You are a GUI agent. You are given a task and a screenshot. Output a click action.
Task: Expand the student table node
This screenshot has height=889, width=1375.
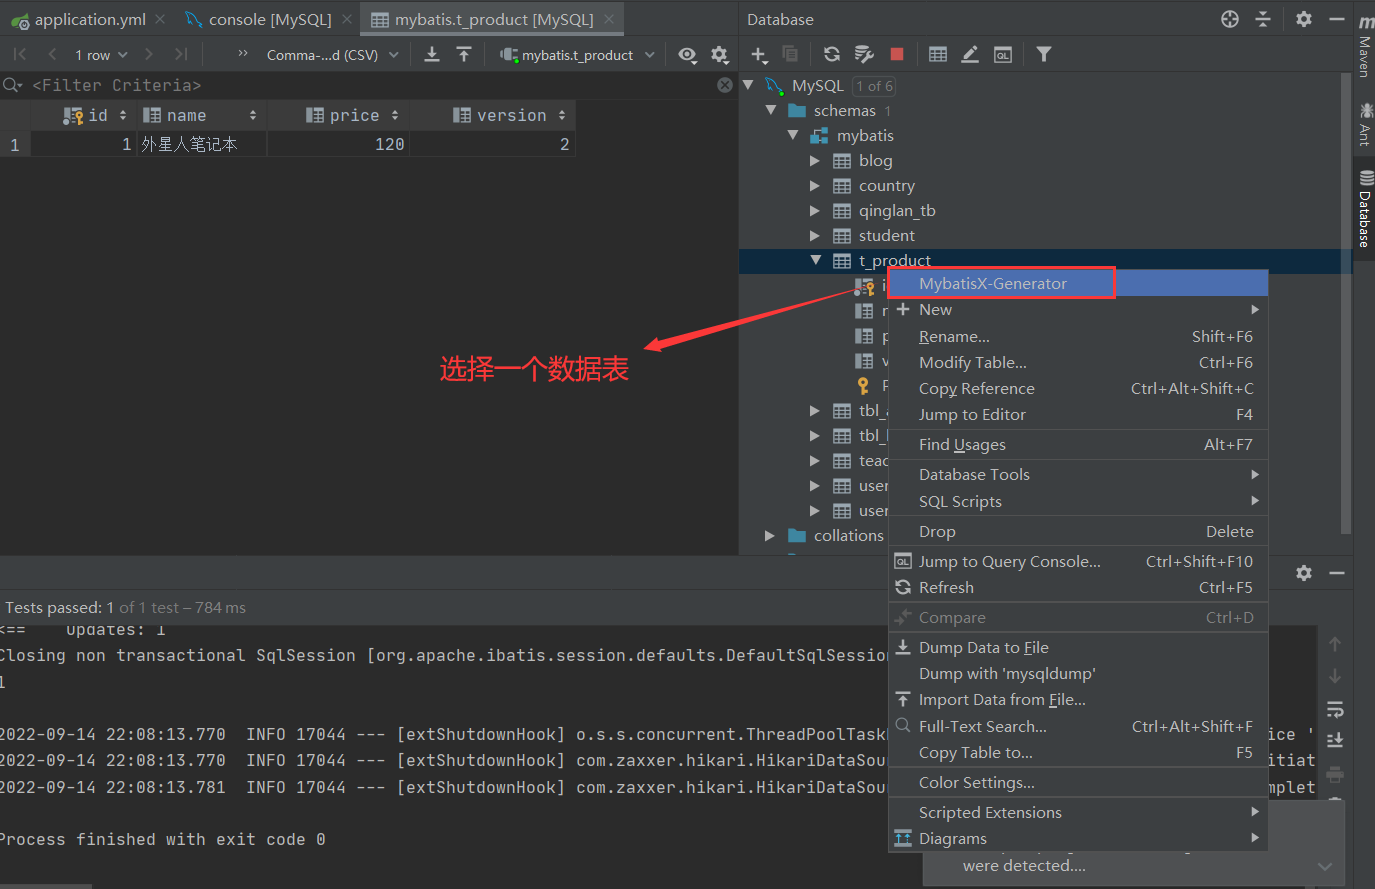(815, 235)
